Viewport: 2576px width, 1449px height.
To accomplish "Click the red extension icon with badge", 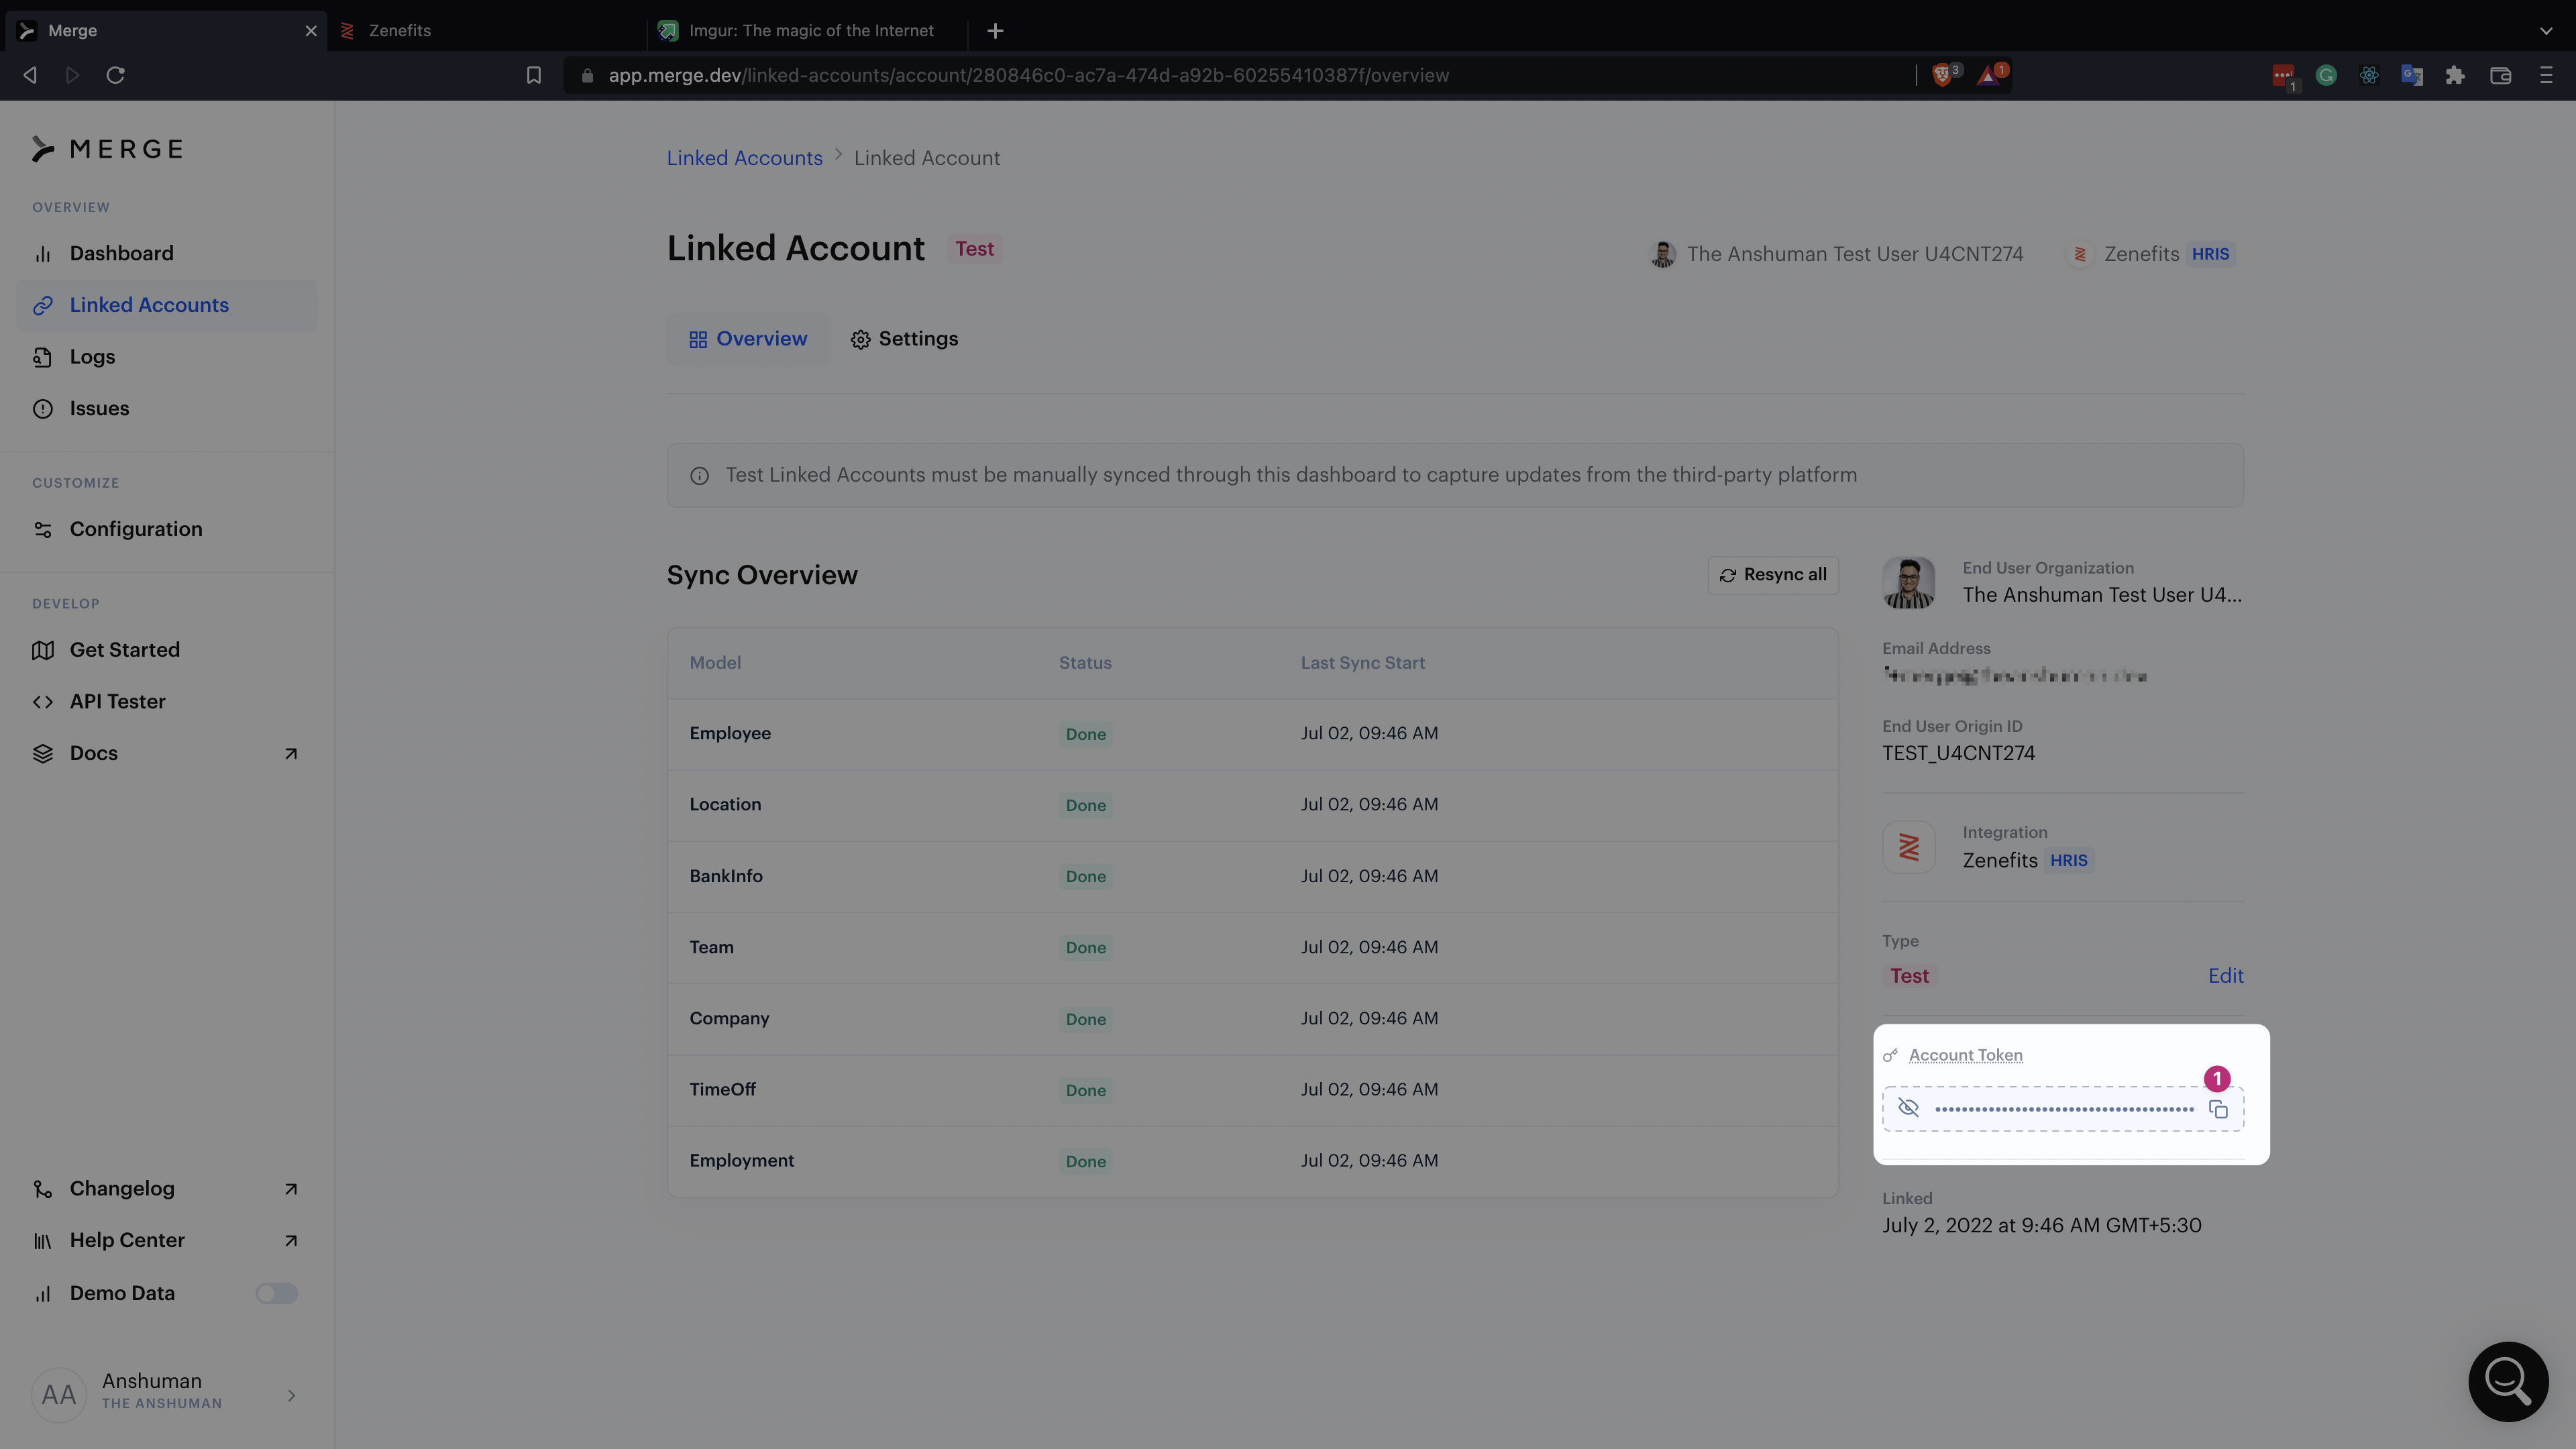I will [x=2283, y=76].
